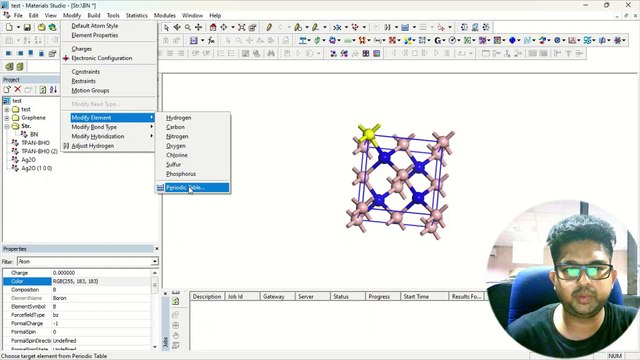This screenshot has height=360, width=640.
Task: Click the binoculars Find icon
Action: click(x=271, y=53)
